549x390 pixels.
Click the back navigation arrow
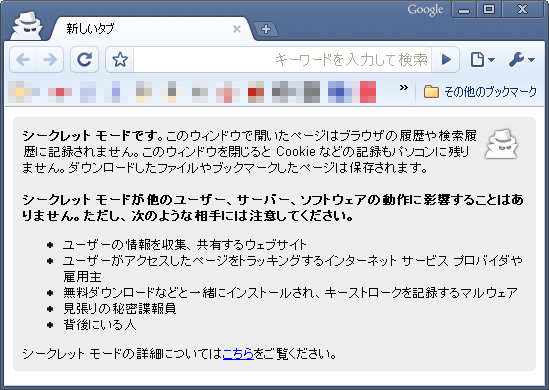[23, 60]
